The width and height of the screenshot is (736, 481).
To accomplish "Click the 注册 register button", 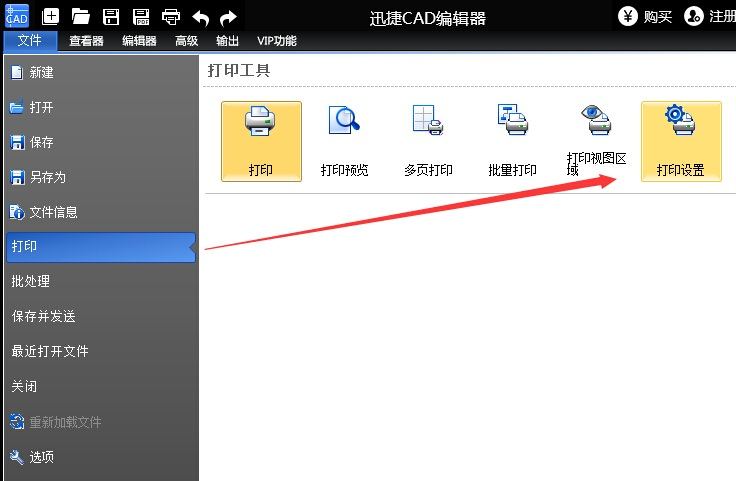I will click(710, 16).
